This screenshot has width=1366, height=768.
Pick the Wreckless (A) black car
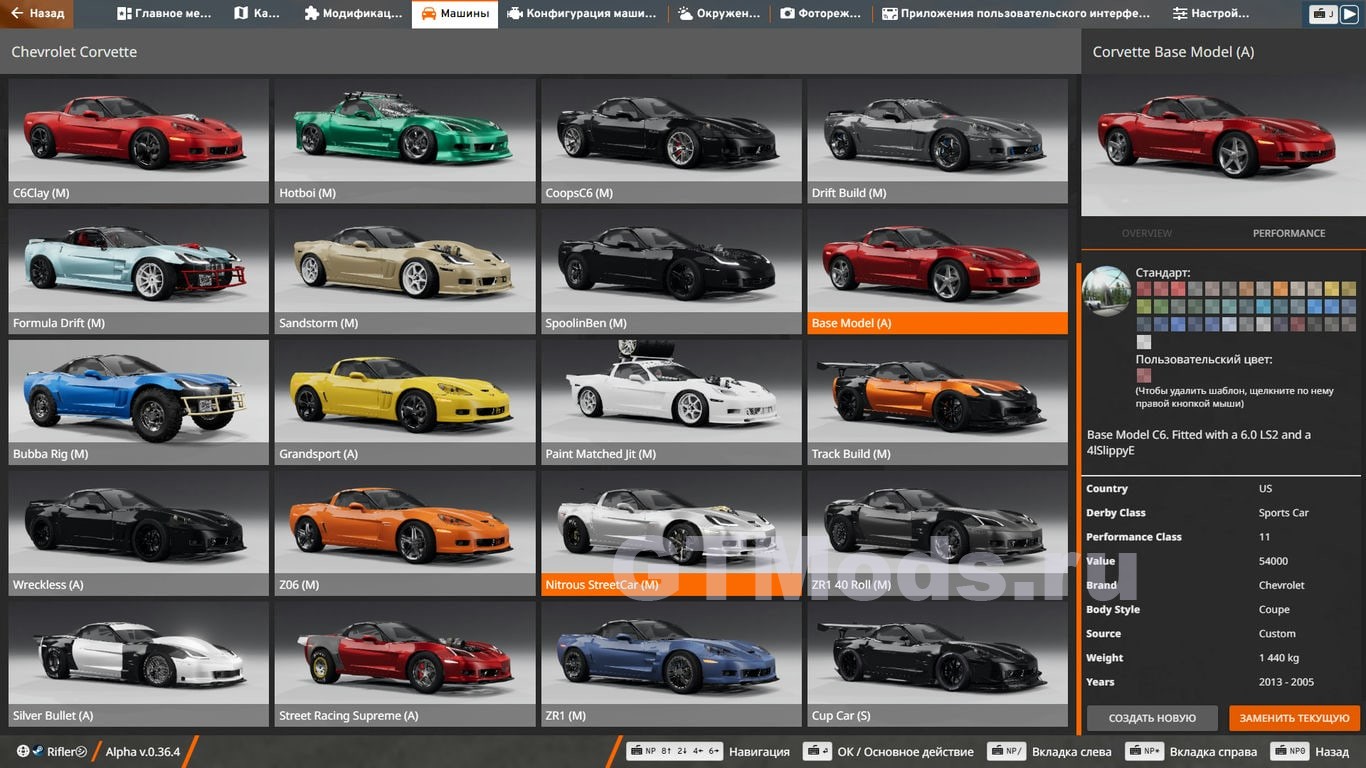click(139, 533)
